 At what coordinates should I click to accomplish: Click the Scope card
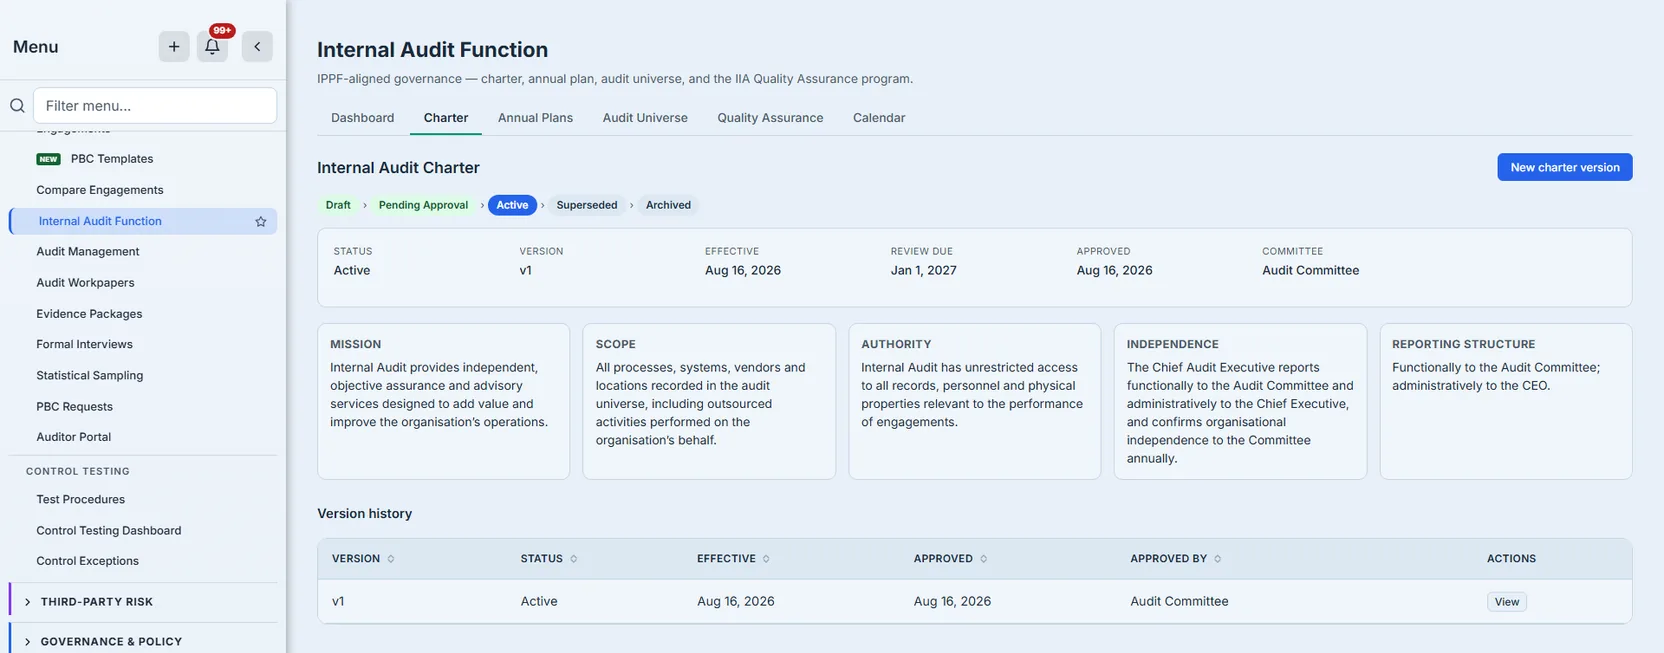tap(709, 401)
